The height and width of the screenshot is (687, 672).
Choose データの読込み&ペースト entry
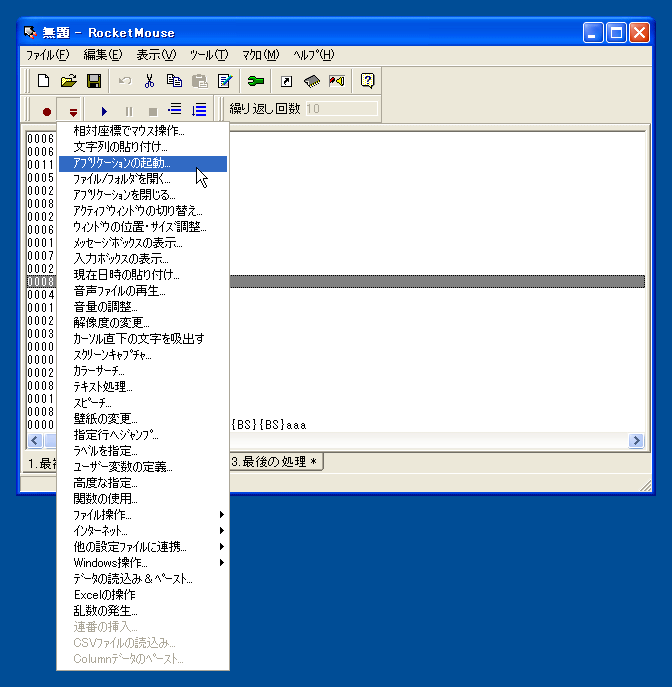pos(143,579)
